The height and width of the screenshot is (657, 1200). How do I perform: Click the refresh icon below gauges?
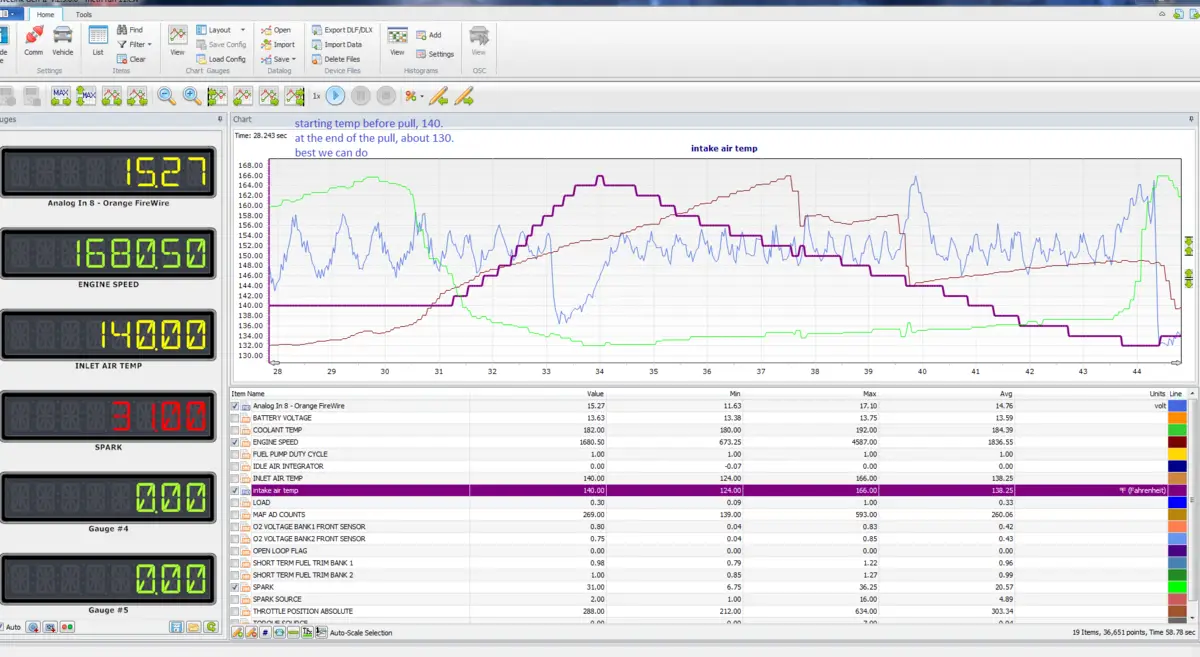pos(210,627)
